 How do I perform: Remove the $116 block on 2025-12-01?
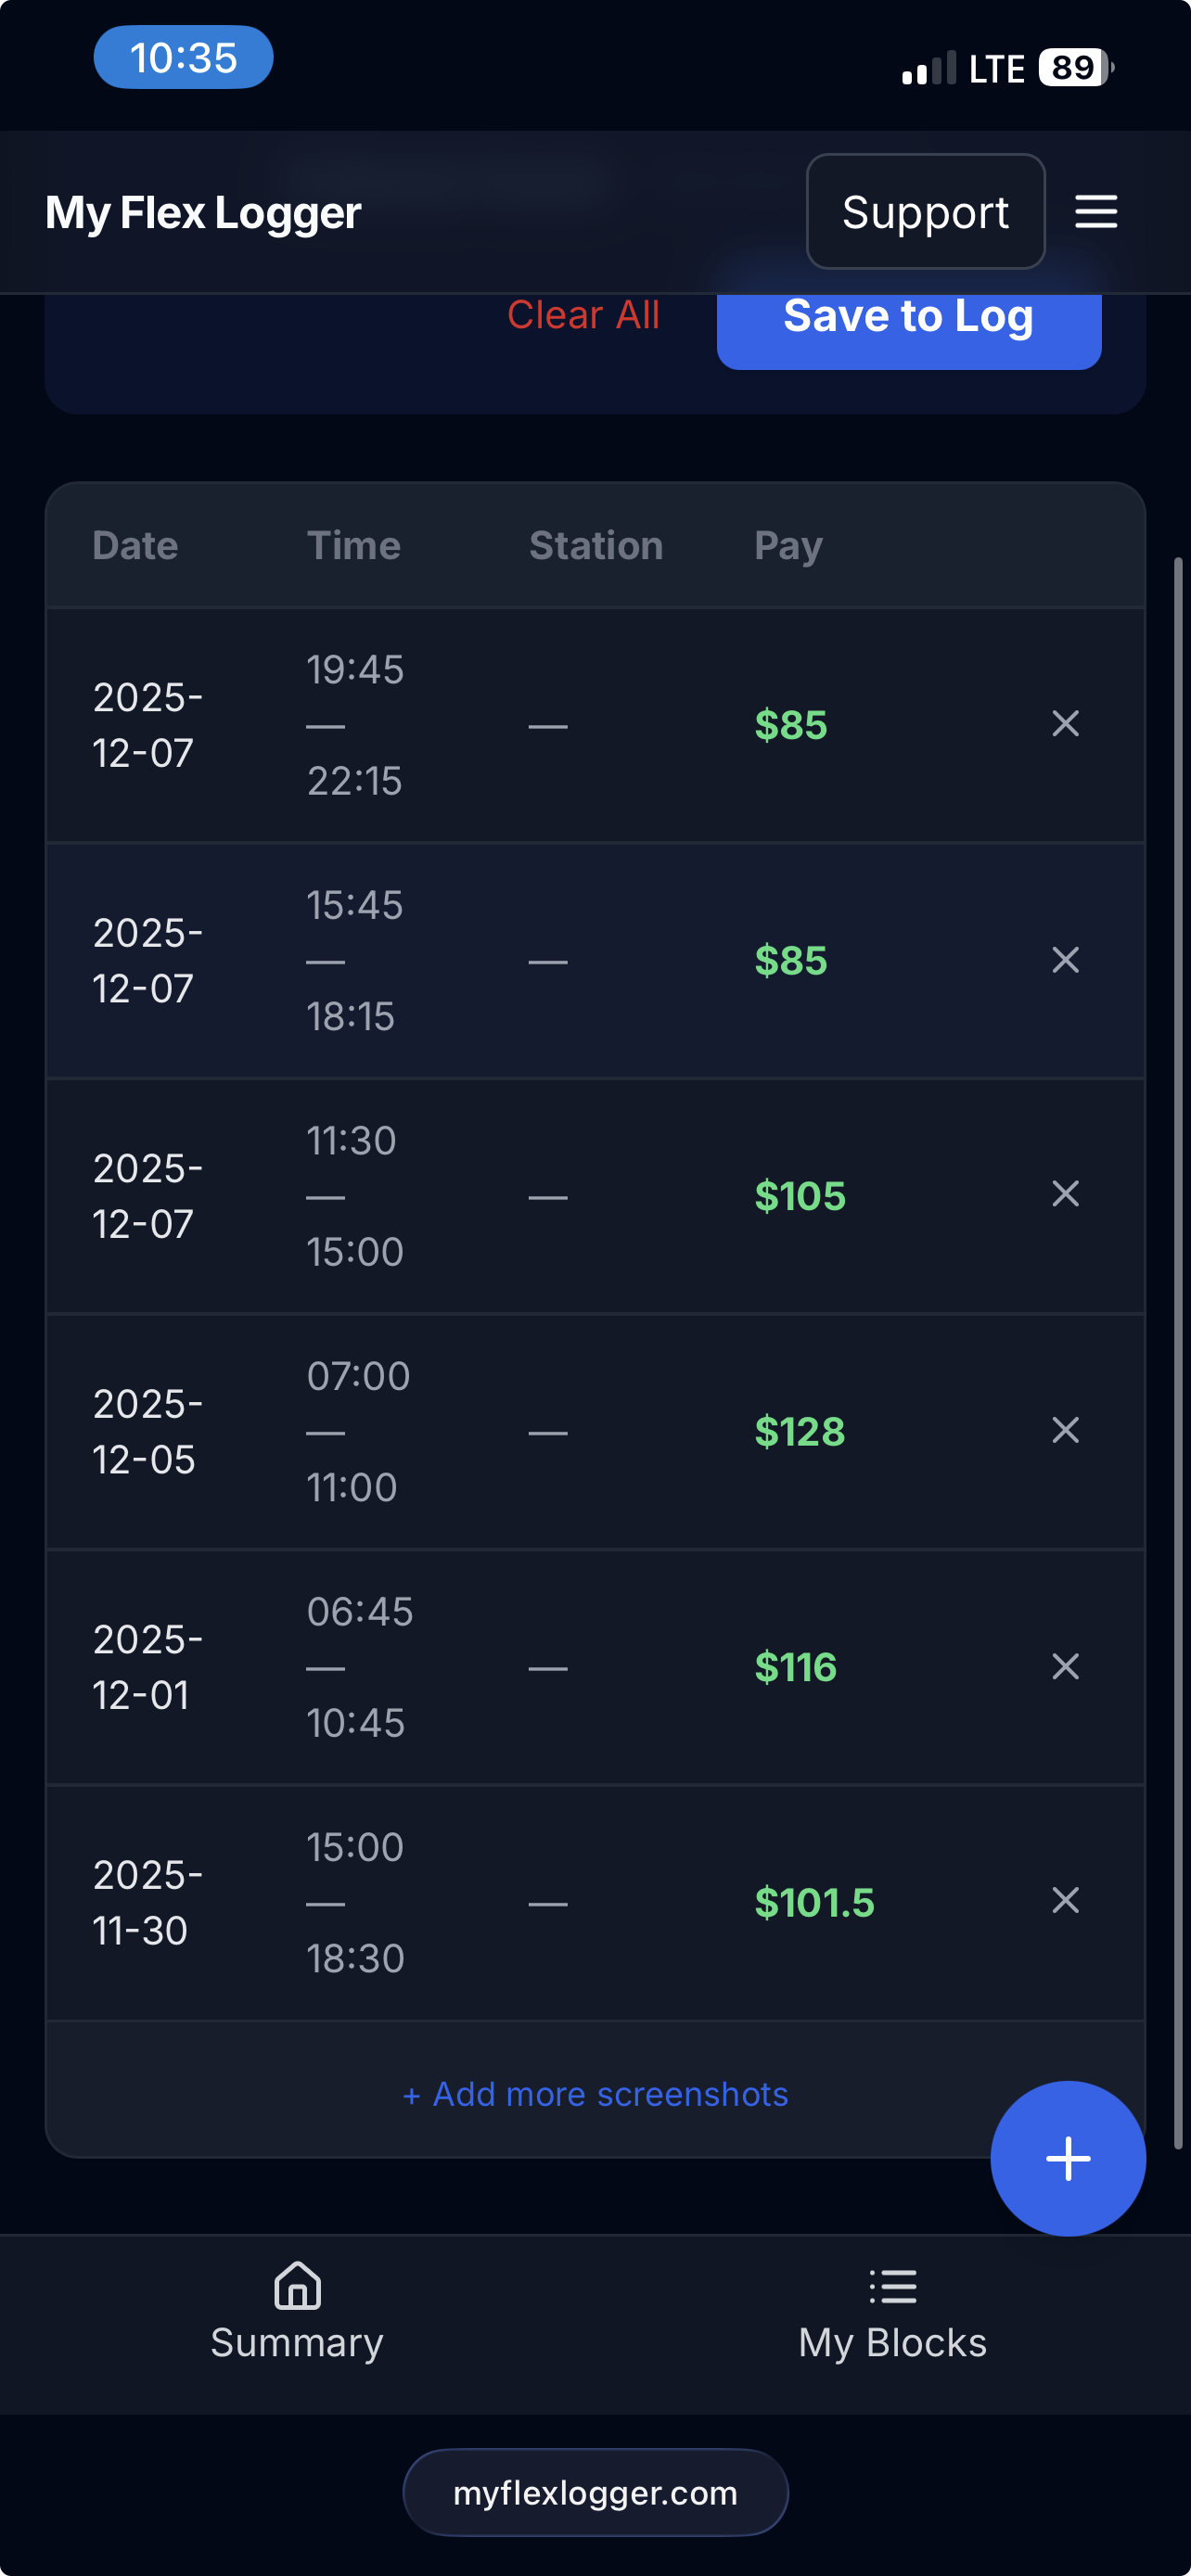[1065, 1666]
